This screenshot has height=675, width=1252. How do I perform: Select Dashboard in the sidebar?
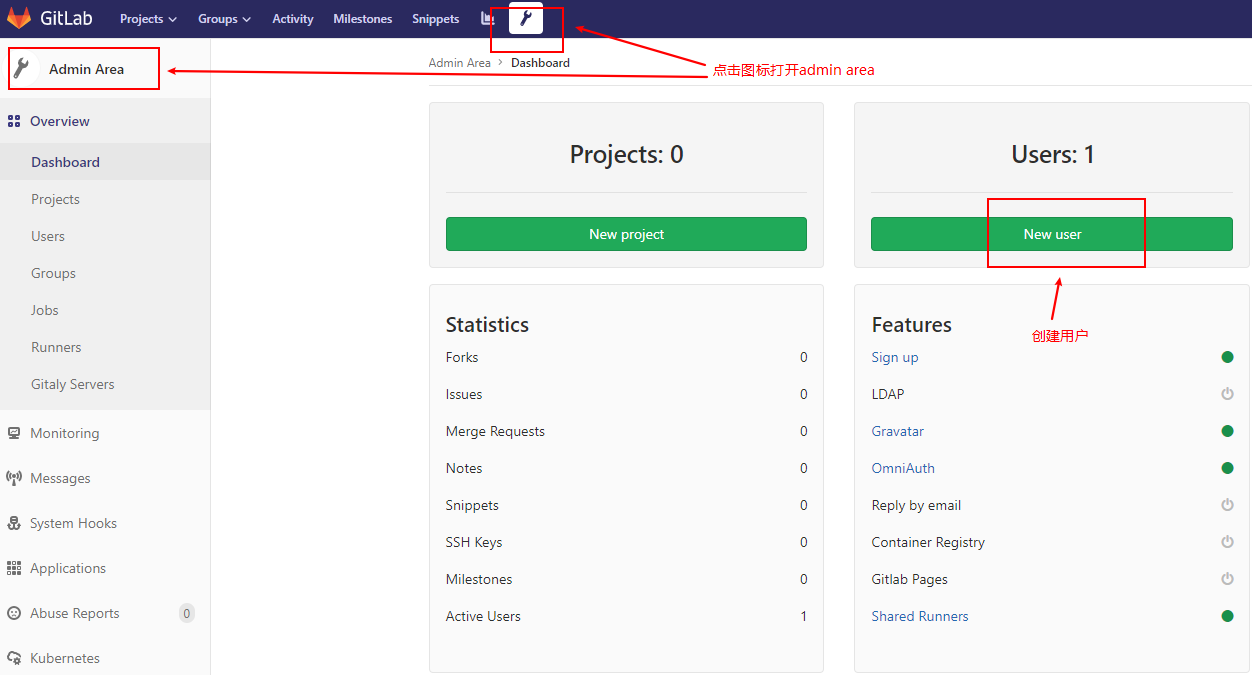click(x=105, y=162)
